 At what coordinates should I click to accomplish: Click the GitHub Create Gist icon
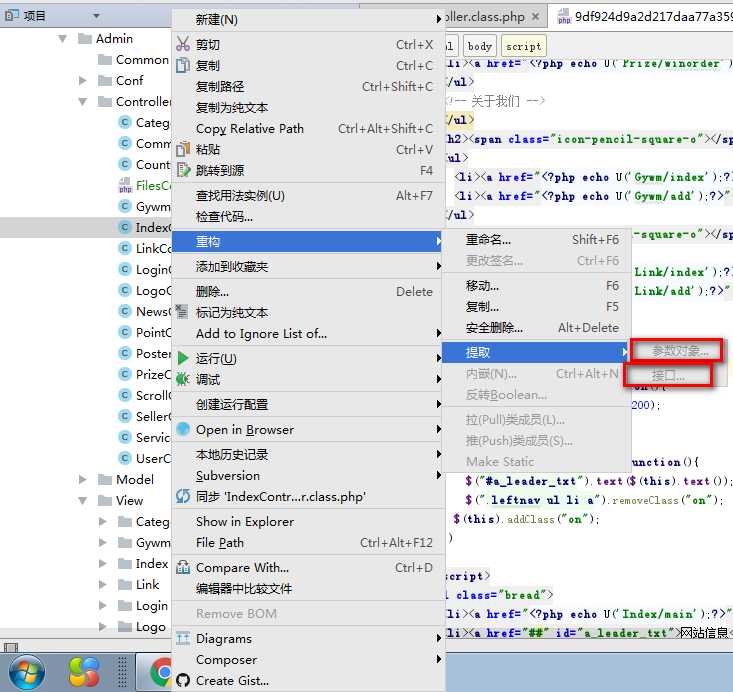[183, 680]
